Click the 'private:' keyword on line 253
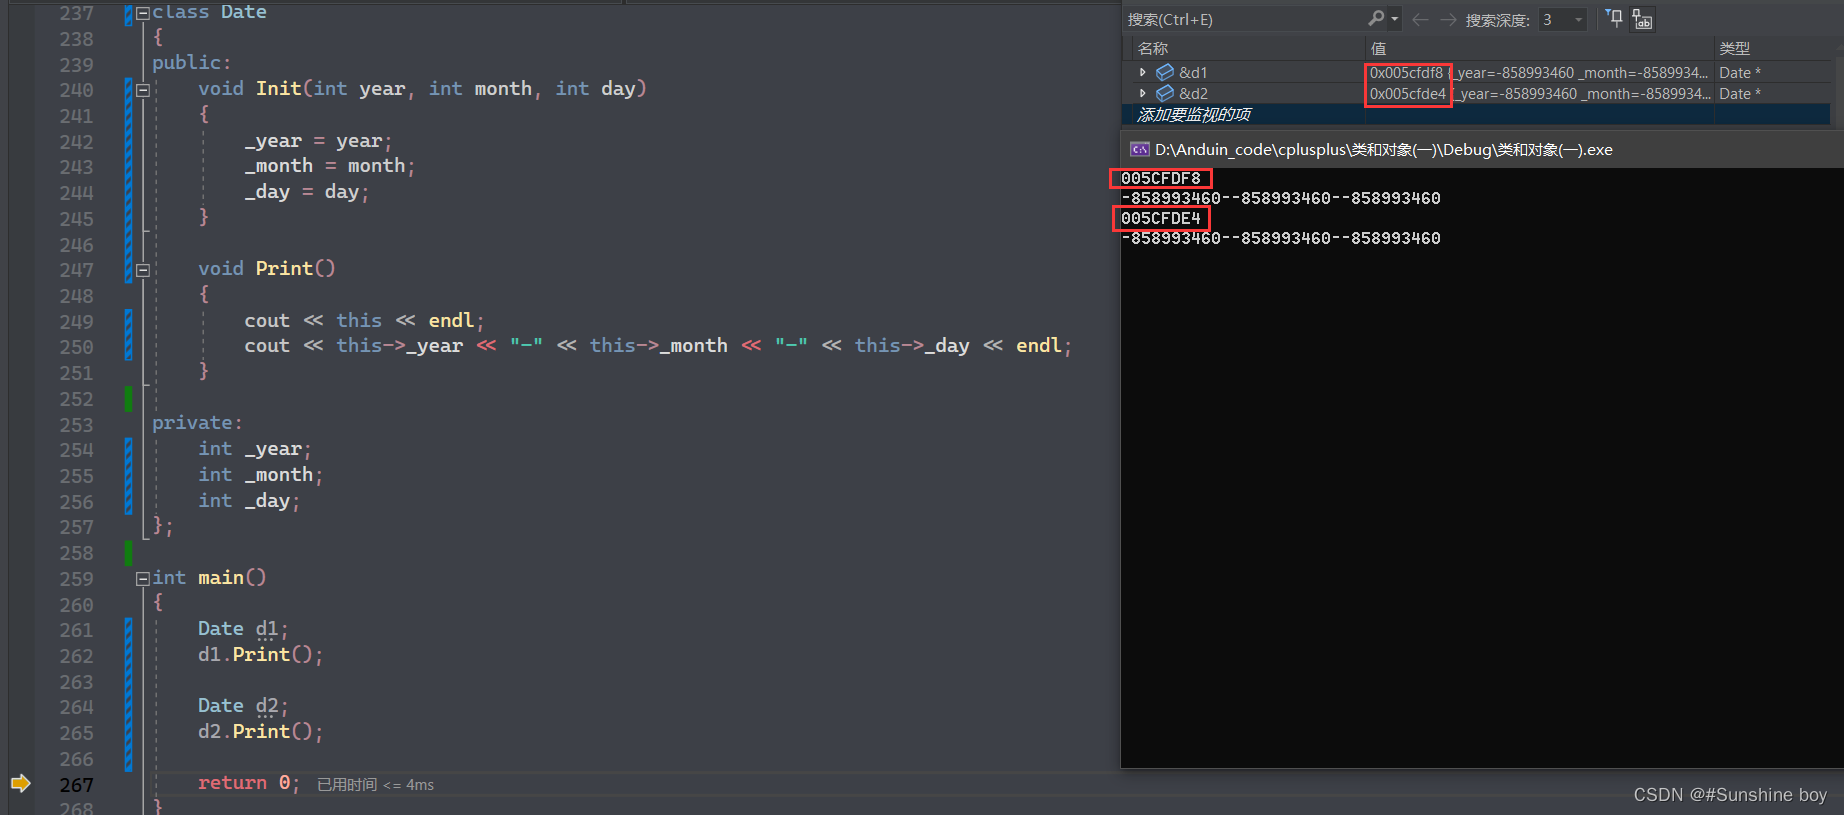Screen dimensions: 1844x815 (197, 423)
